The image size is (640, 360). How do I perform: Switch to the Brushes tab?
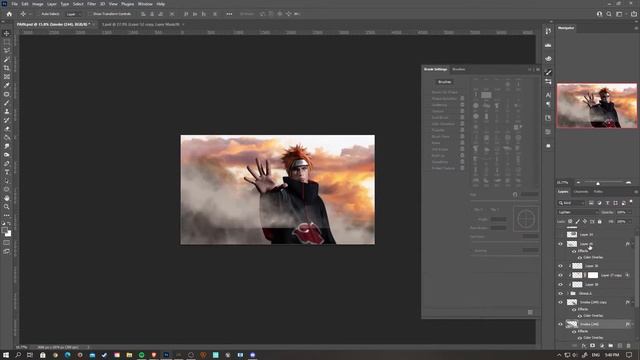[458, 69]
